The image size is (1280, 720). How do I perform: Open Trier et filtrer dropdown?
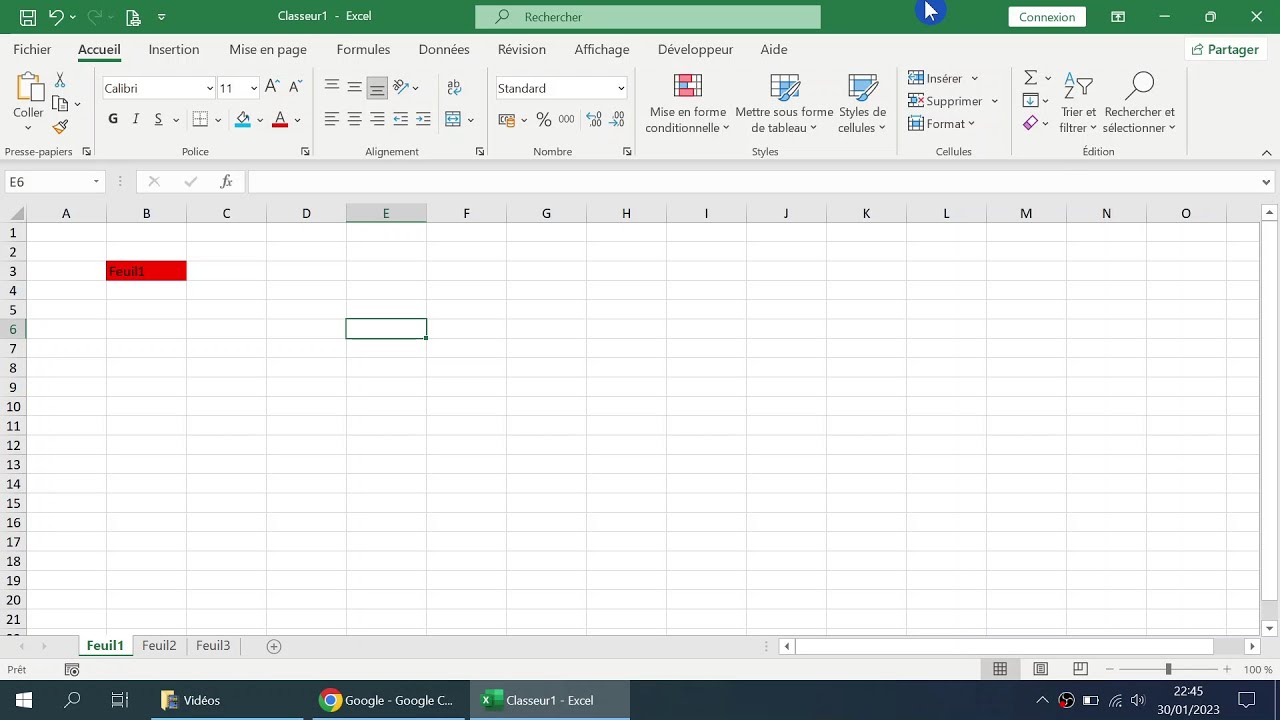pos(1078,103)
